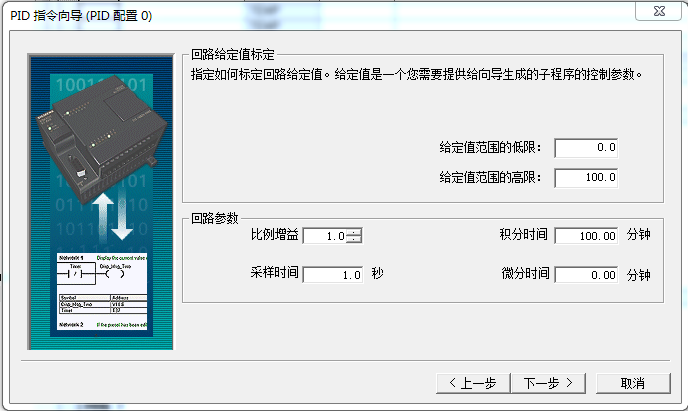Screen dimensions: 688x411
Task: Click the 回路给定值标定 group heading
Action: (x=232, y=55)
